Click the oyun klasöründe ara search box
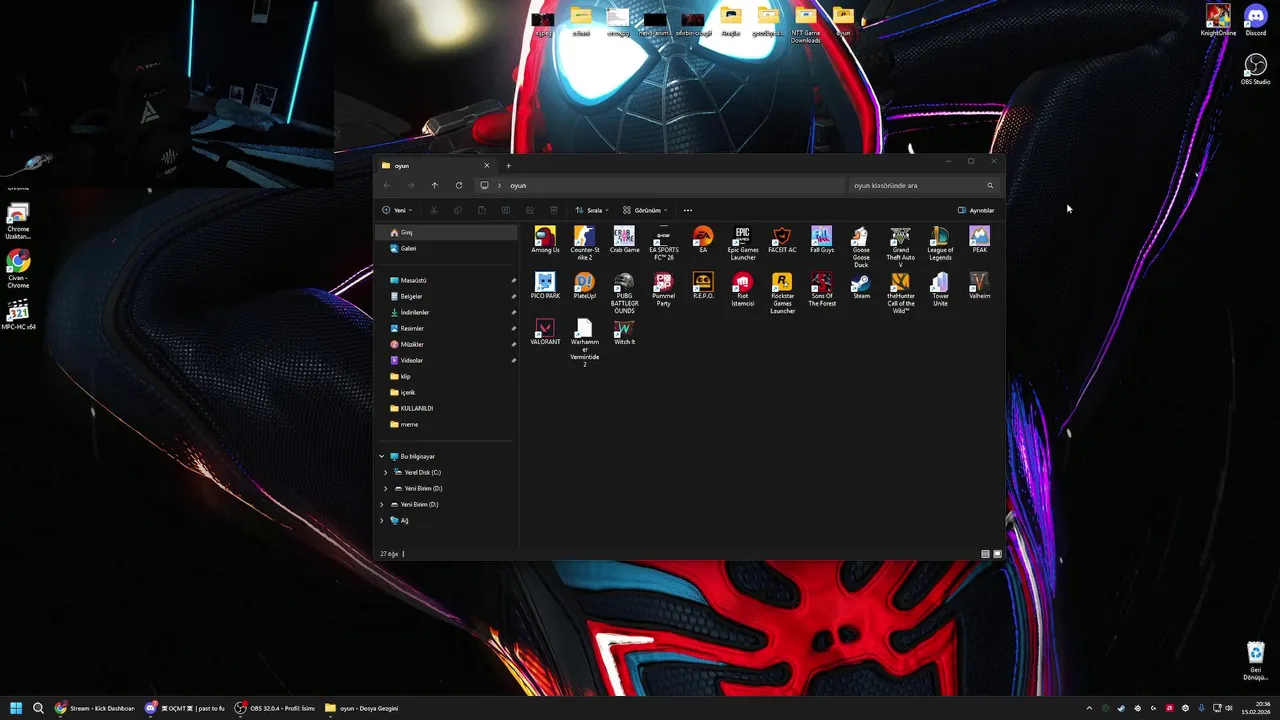 (x=923, y=185)
